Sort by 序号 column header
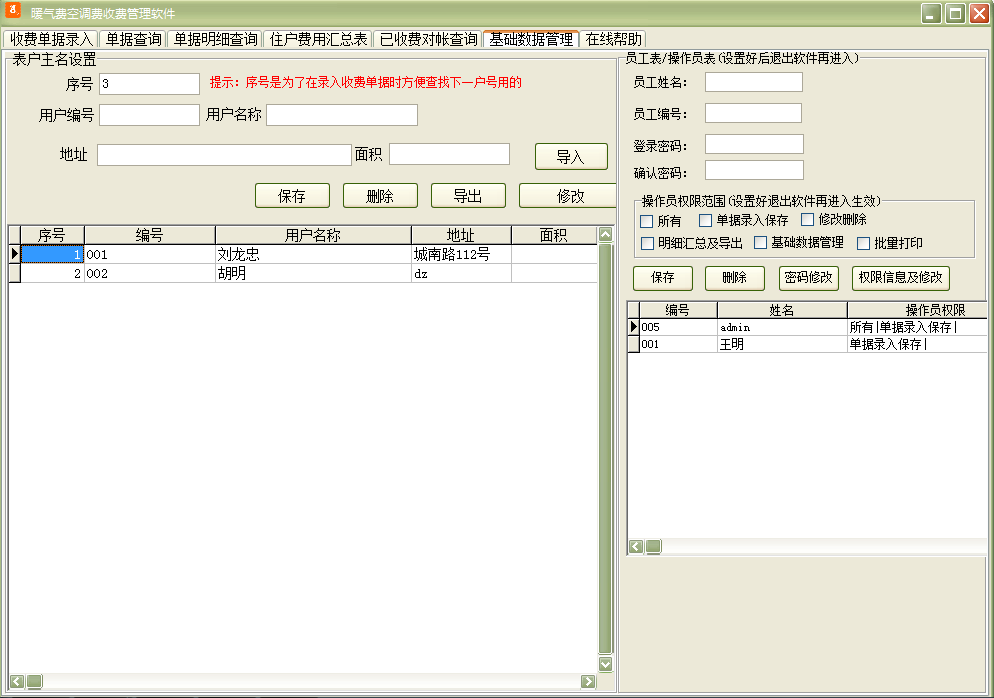The height and width of the screenshot is (698, 994). pos(52,235)
